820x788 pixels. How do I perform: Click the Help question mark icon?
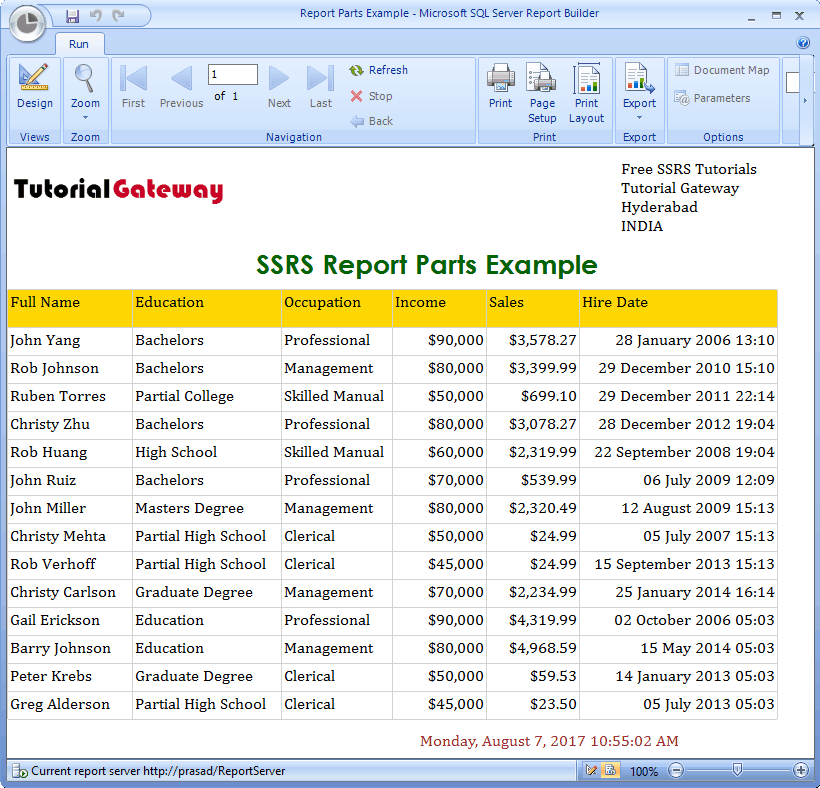click(803, 43)
